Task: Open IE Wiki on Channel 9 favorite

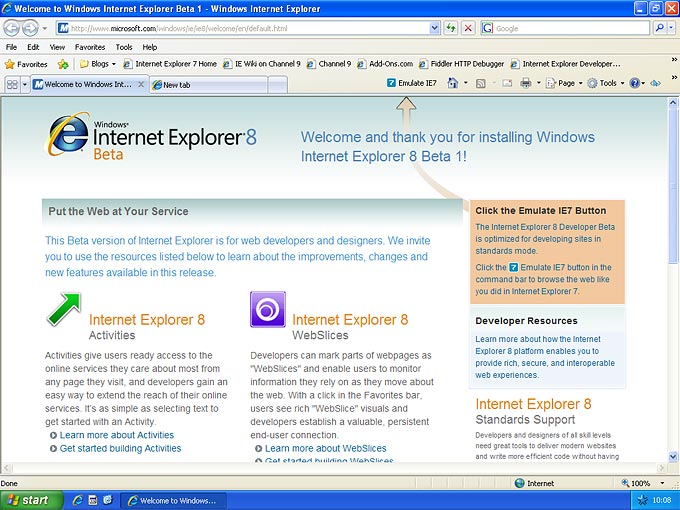Action: point(262,64)
